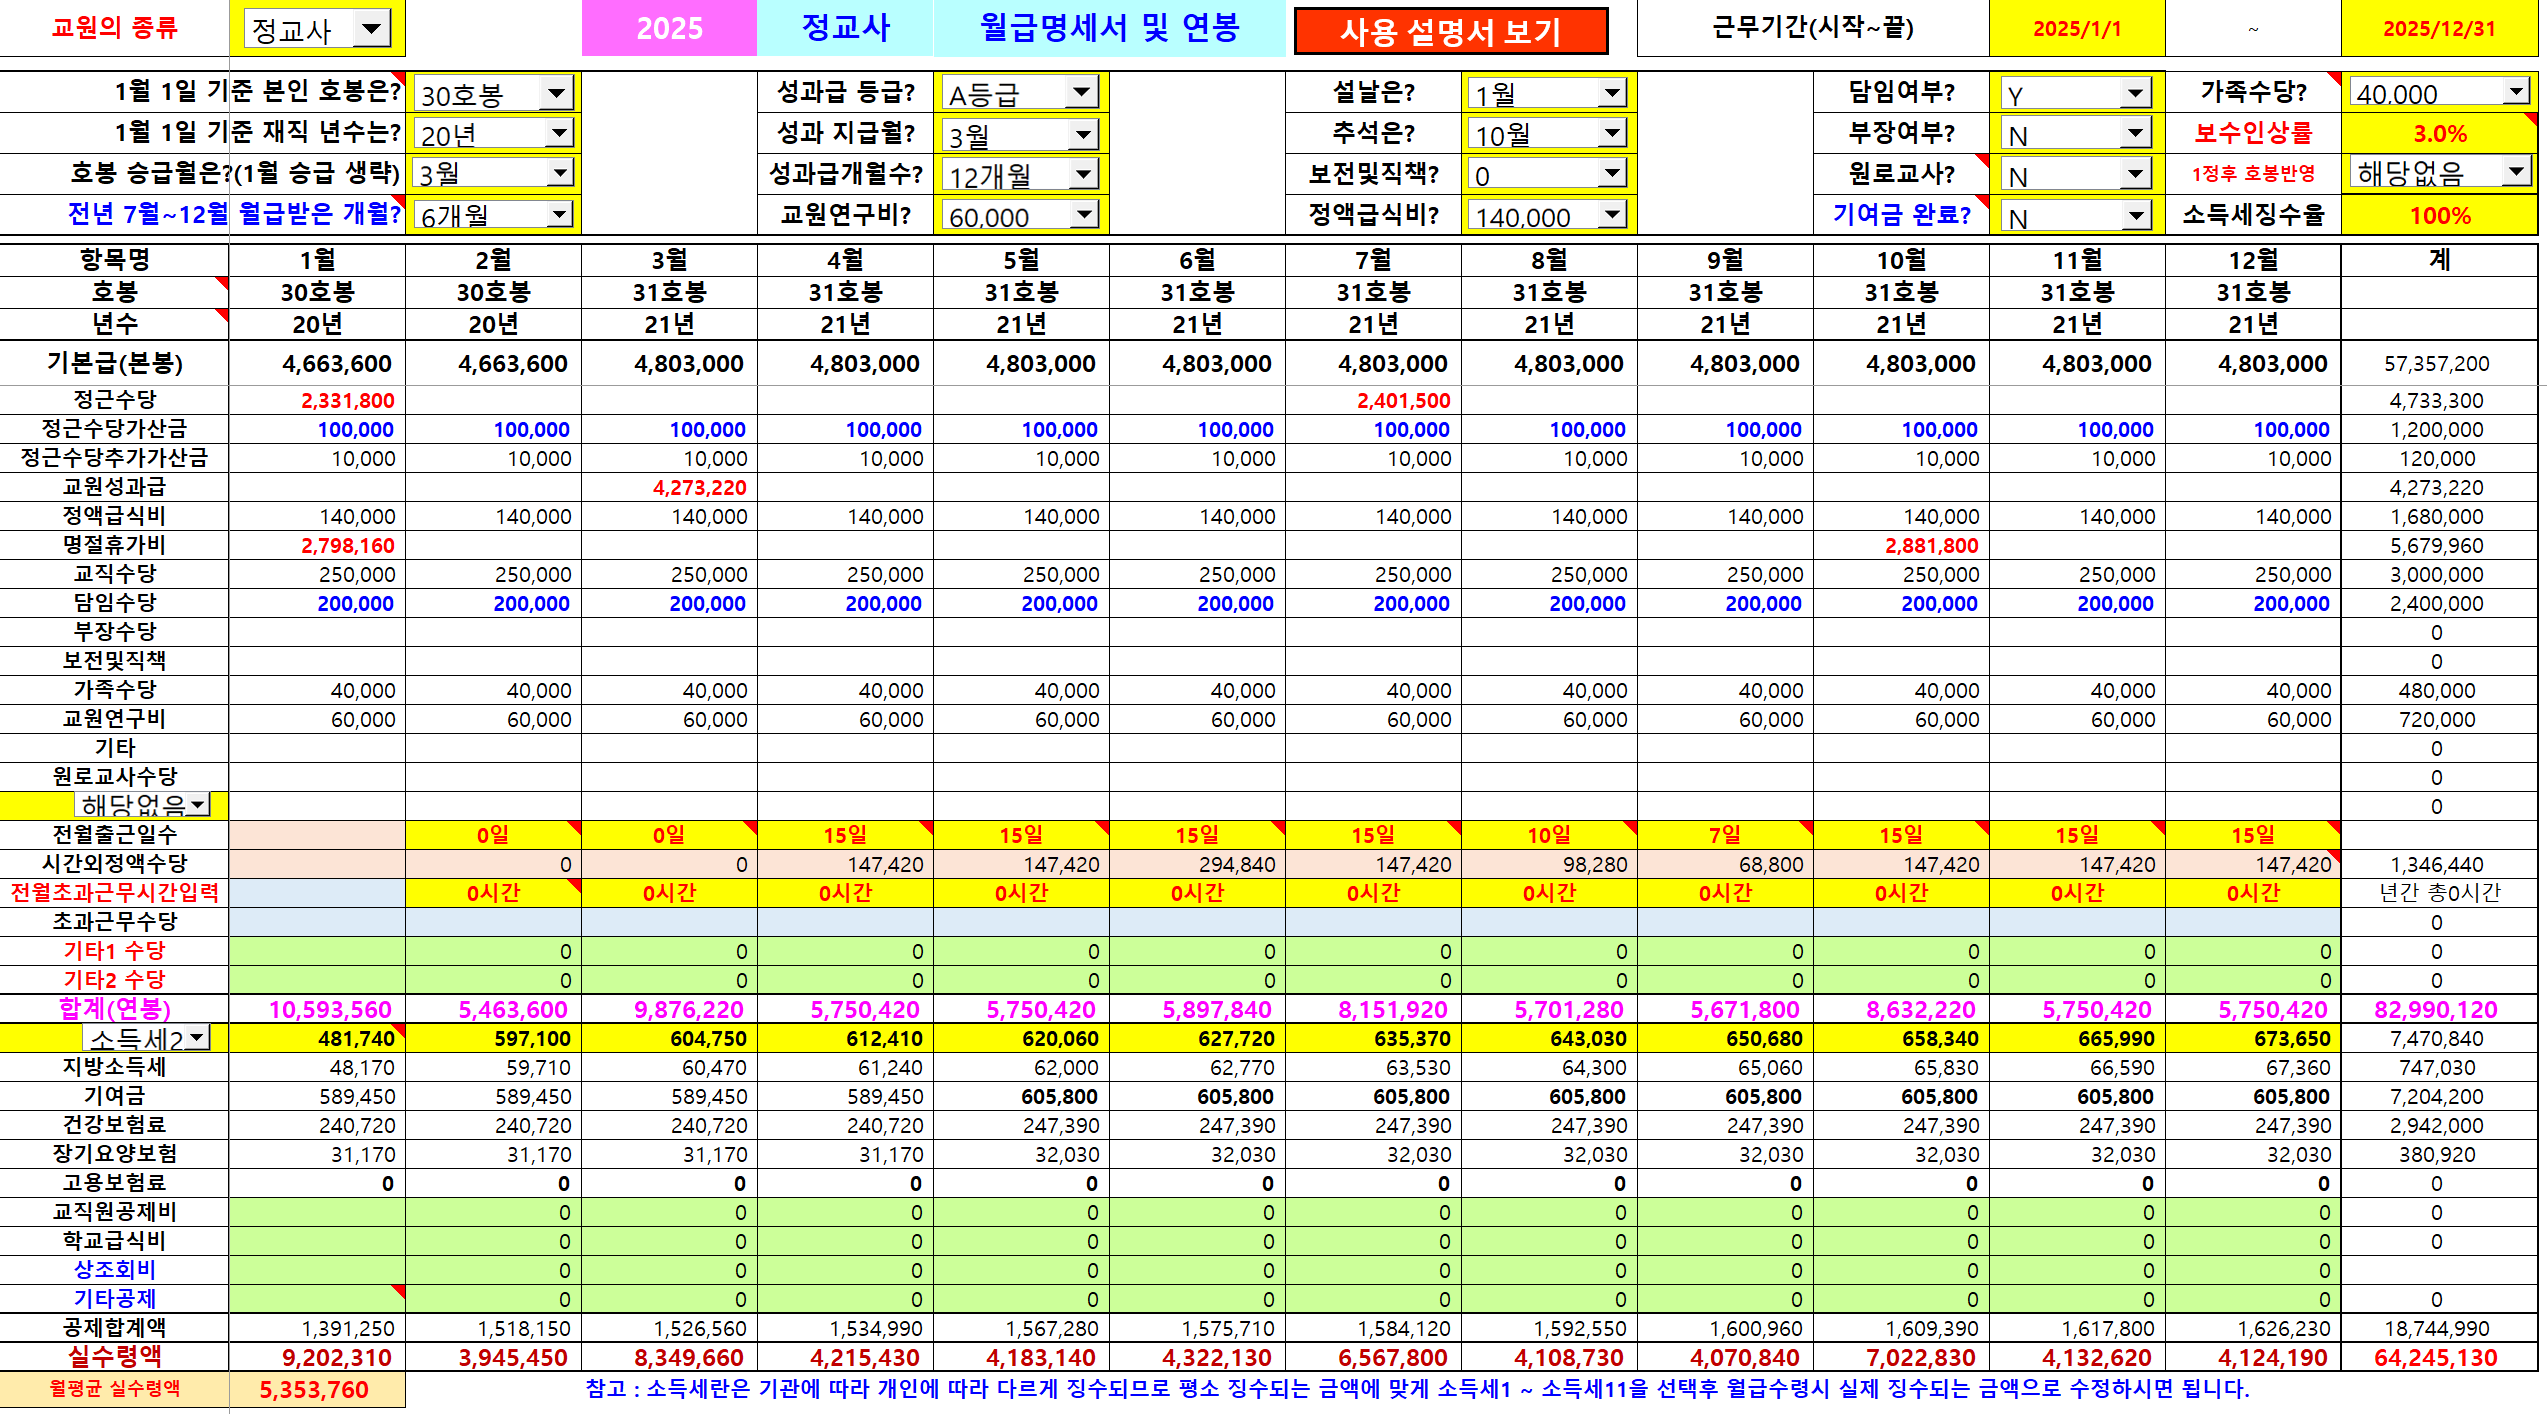
Task: Select the 2025/12/31 end date cell
Action: click(2438, 29)
